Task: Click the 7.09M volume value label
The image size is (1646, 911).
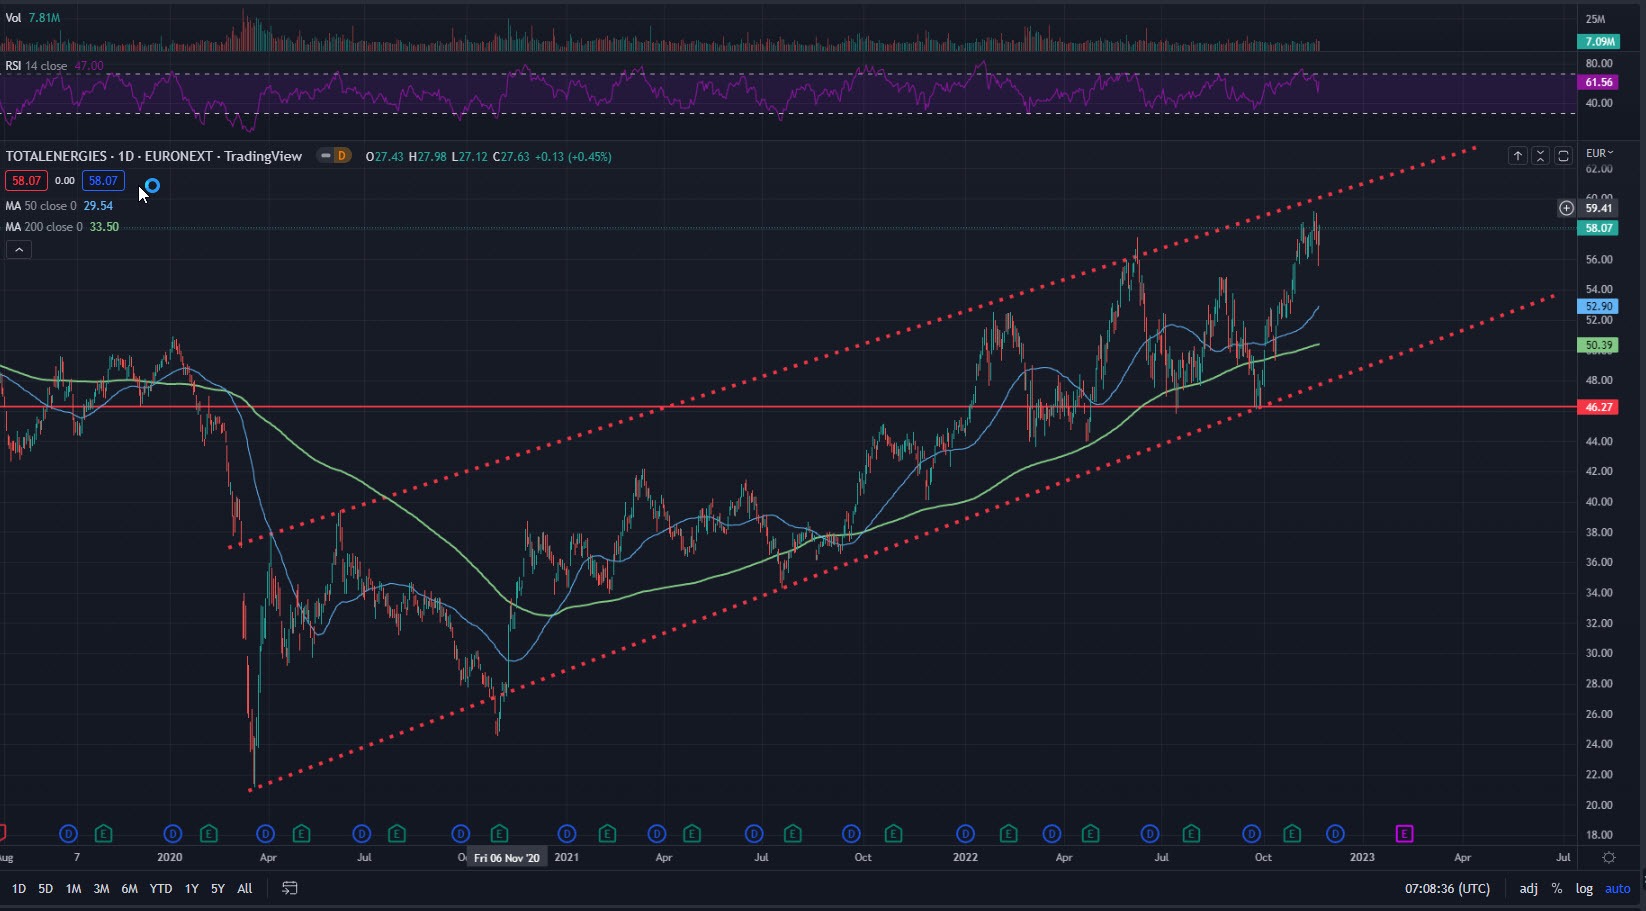Action: (x=1598, y=41)
